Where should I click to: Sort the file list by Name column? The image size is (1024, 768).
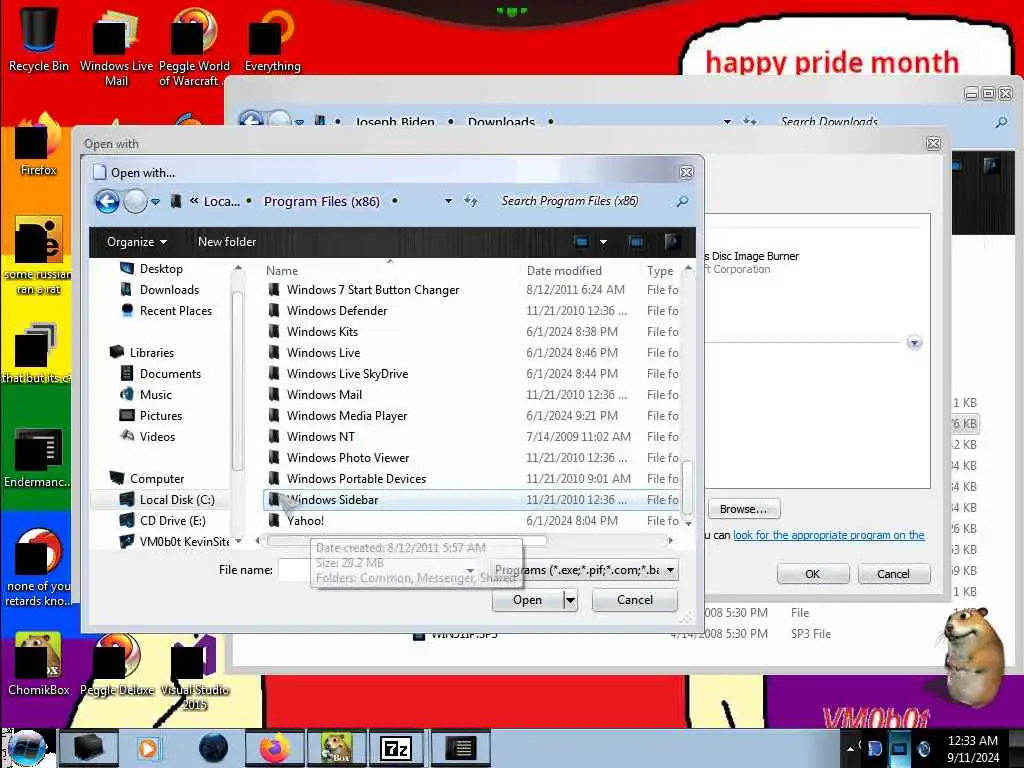tap(281, 270)
